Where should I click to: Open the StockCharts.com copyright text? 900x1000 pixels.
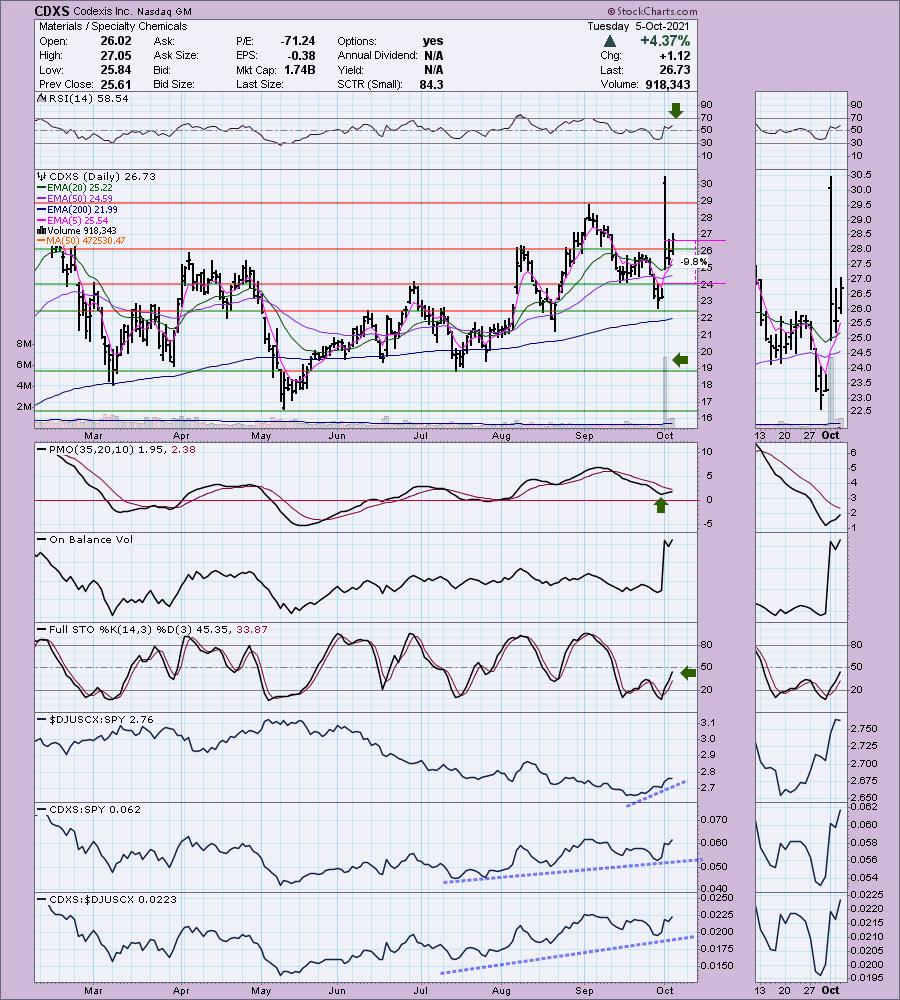[652, 11]
